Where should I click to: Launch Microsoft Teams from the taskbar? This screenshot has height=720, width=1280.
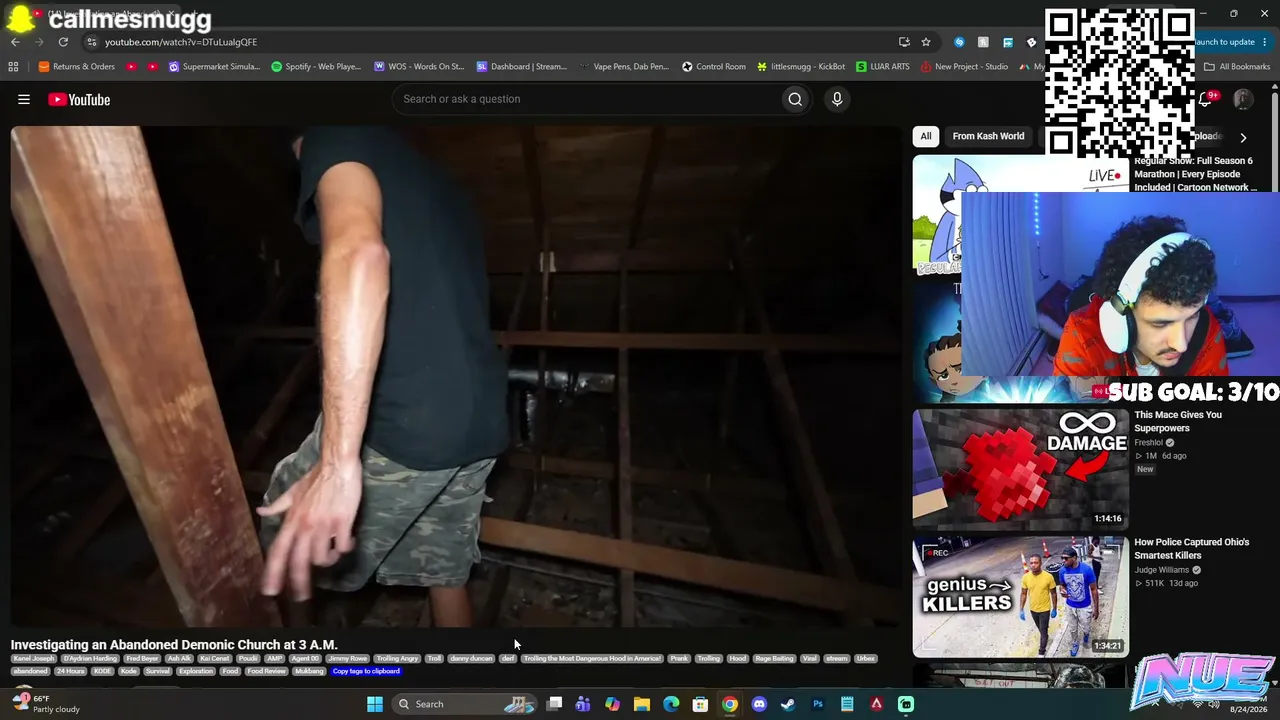coord(583,704)
